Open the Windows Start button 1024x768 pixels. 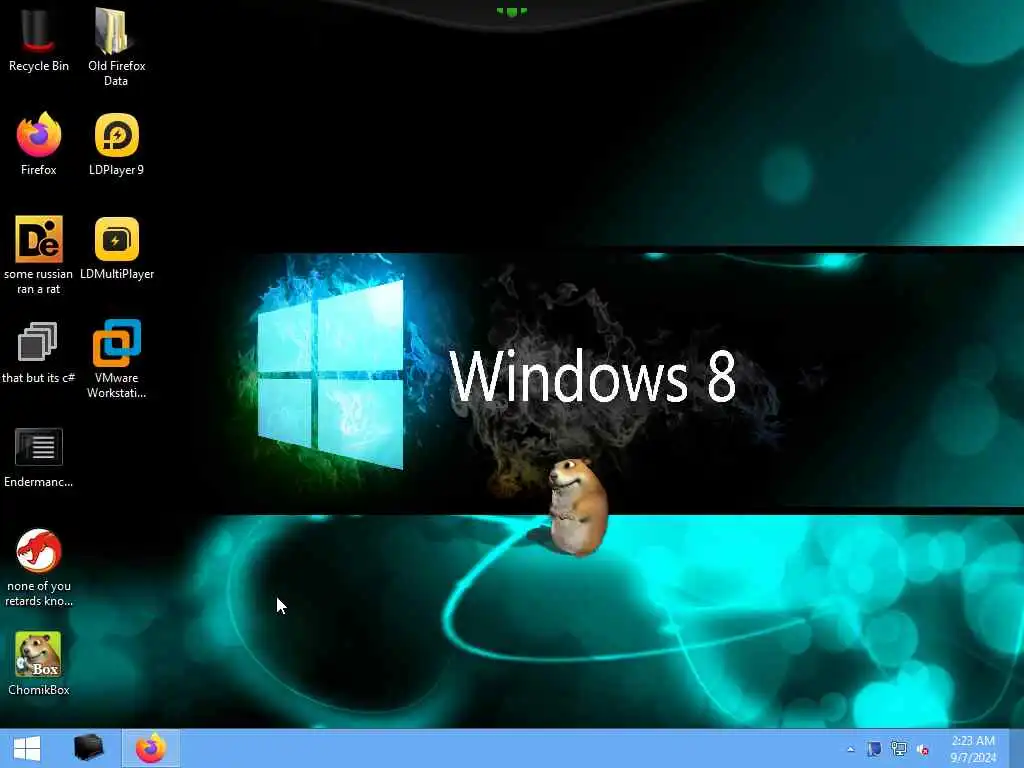[27, 748]
